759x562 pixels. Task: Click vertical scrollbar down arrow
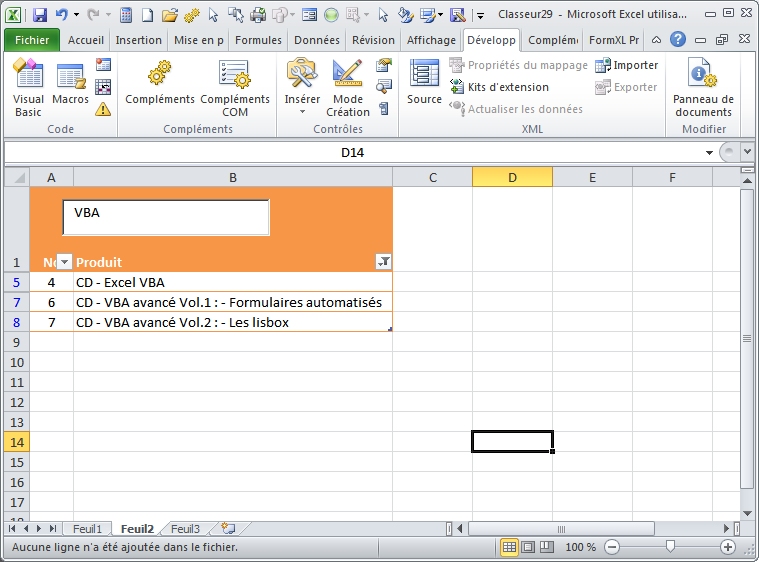coord(747,514)
